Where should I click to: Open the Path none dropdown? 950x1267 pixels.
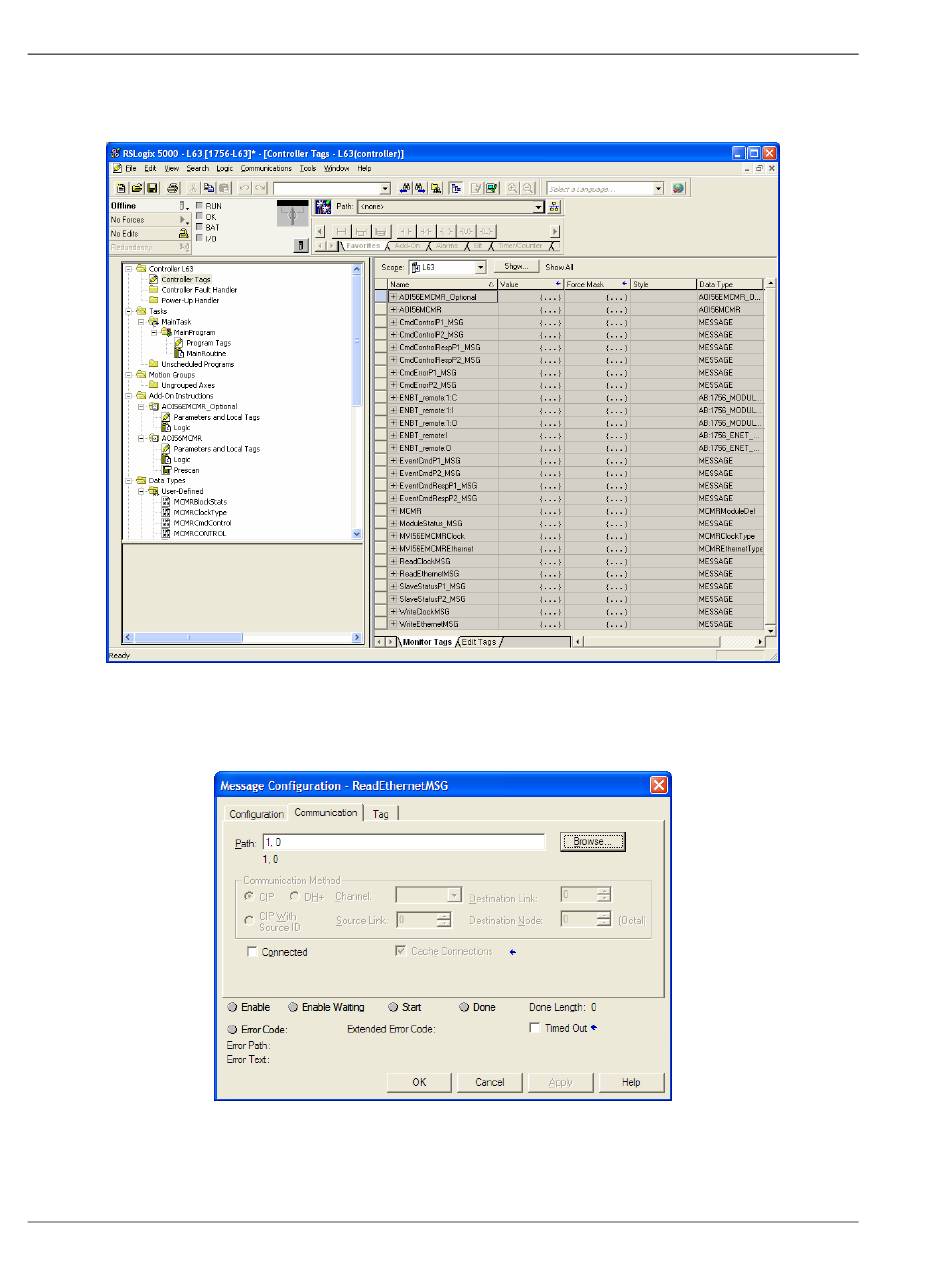click(x=539, y=207)
